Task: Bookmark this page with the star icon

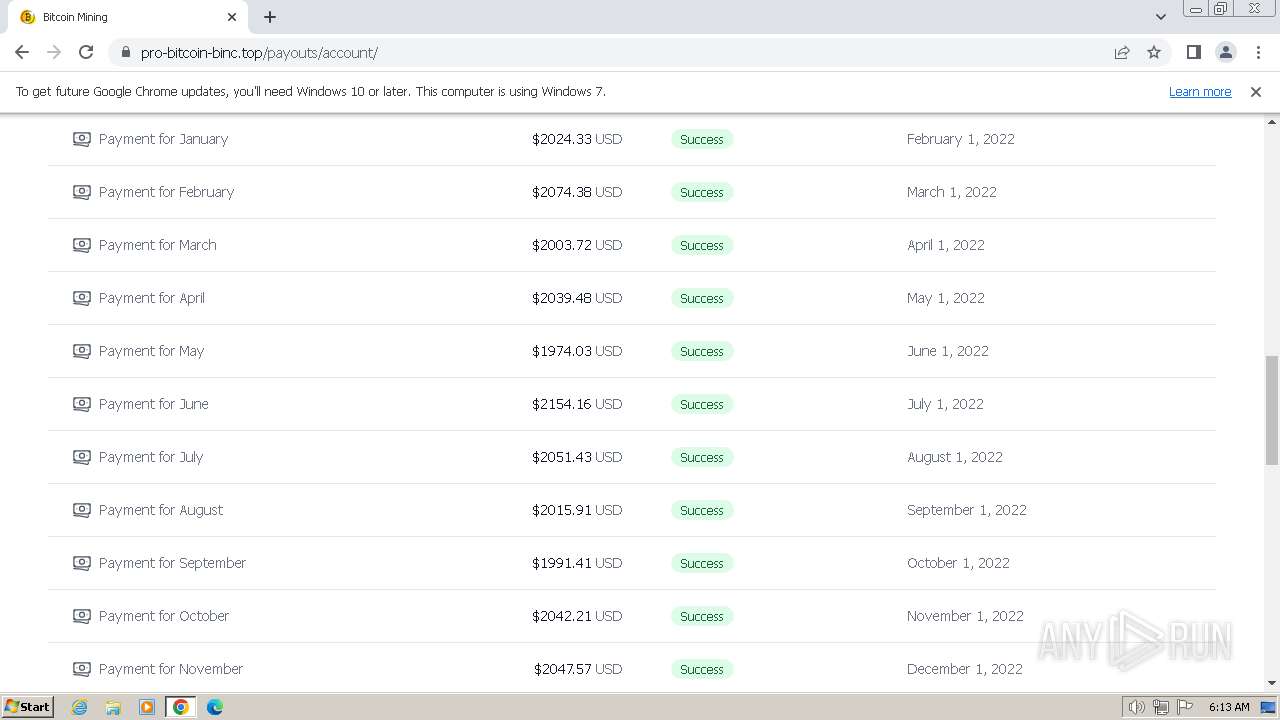Action: 1154,52
